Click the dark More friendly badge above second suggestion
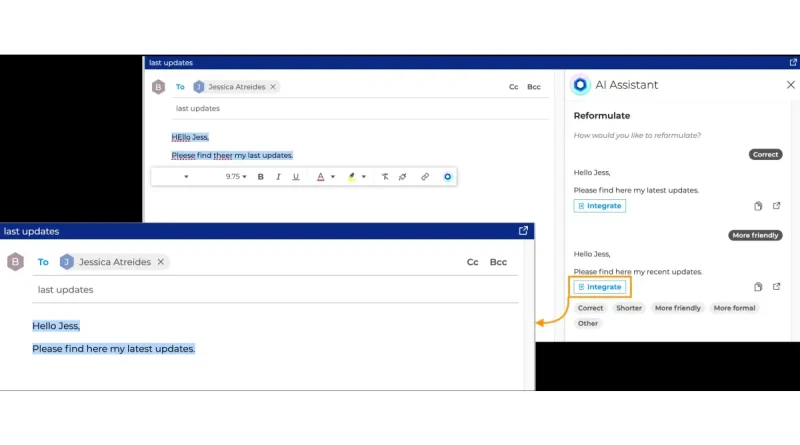The image size is (800, 445). tap(755, 235)
